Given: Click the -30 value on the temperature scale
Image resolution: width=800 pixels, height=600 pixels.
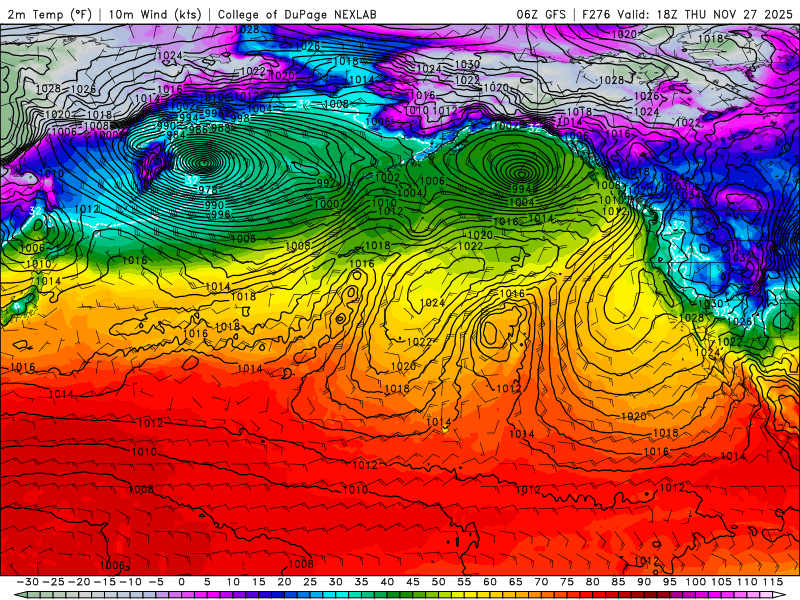Looking at the screenshot, I should pos(28,582).
